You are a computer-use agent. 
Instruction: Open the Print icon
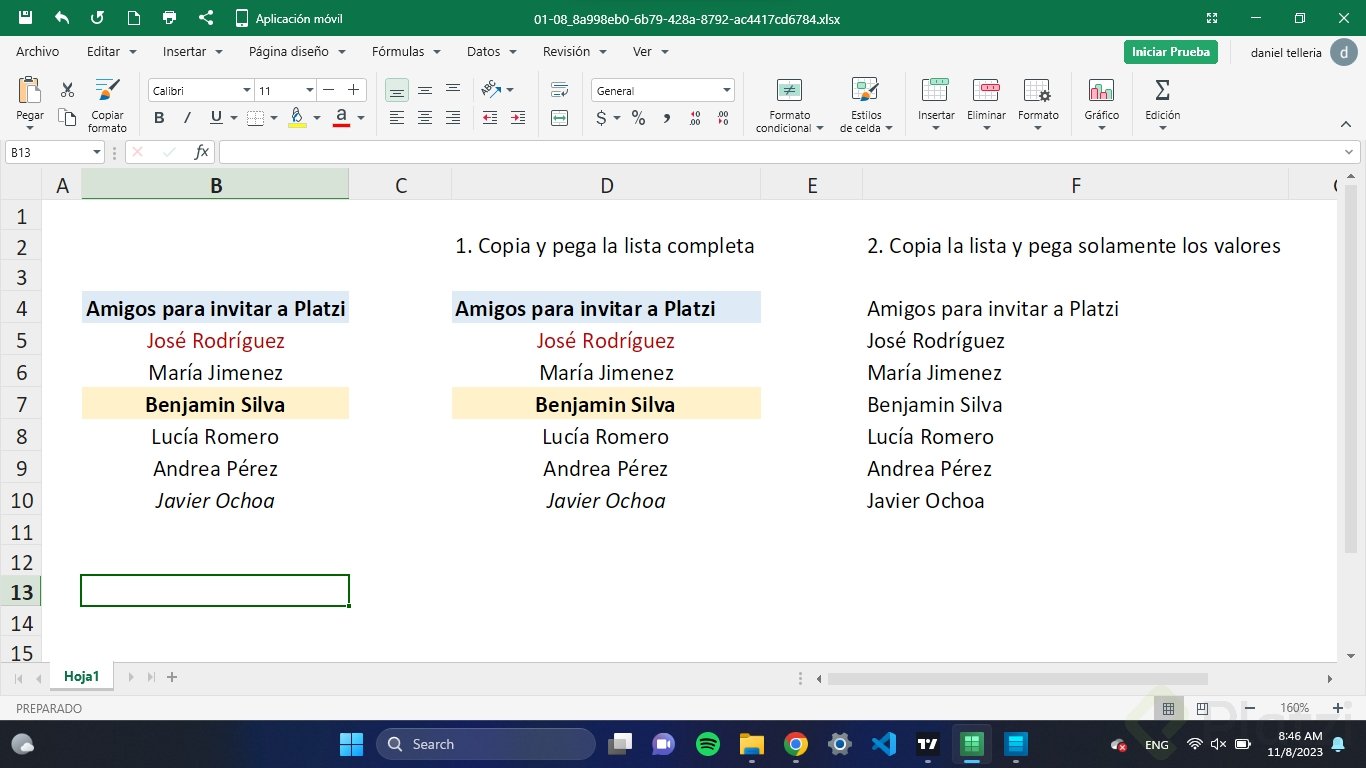coord(169,18)
